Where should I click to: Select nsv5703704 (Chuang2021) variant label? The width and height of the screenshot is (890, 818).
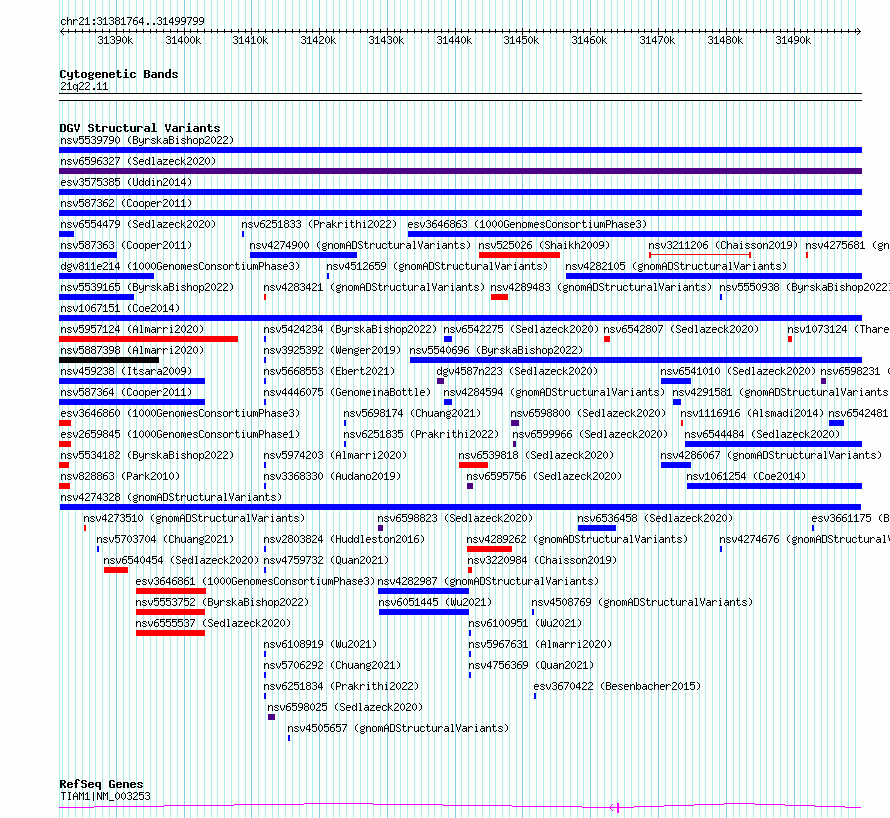pos(165,539)
